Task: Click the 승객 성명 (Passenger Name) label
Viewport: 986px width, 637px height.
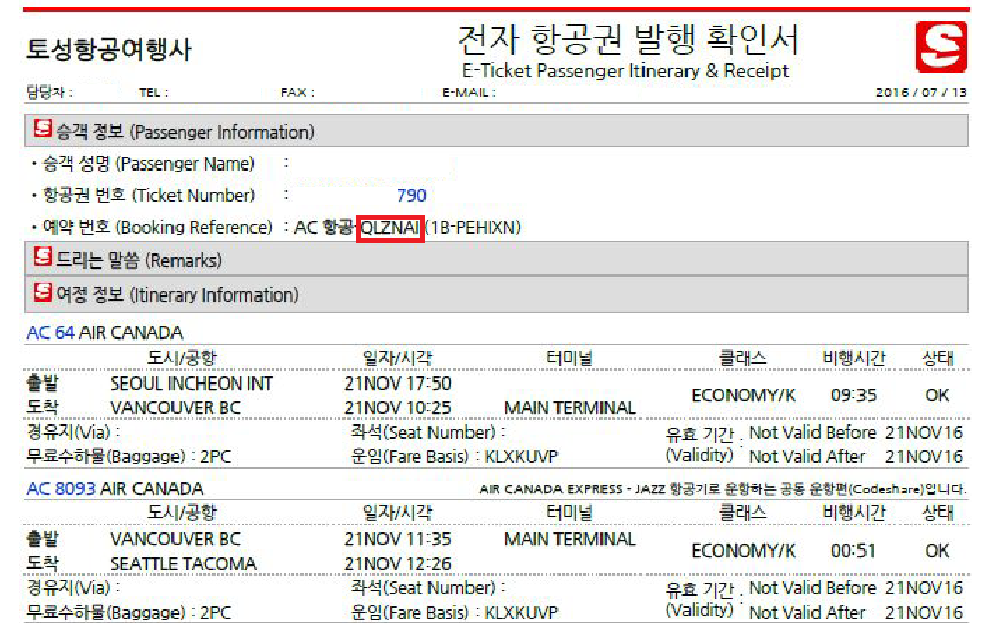Action: [x=148, y=164]
